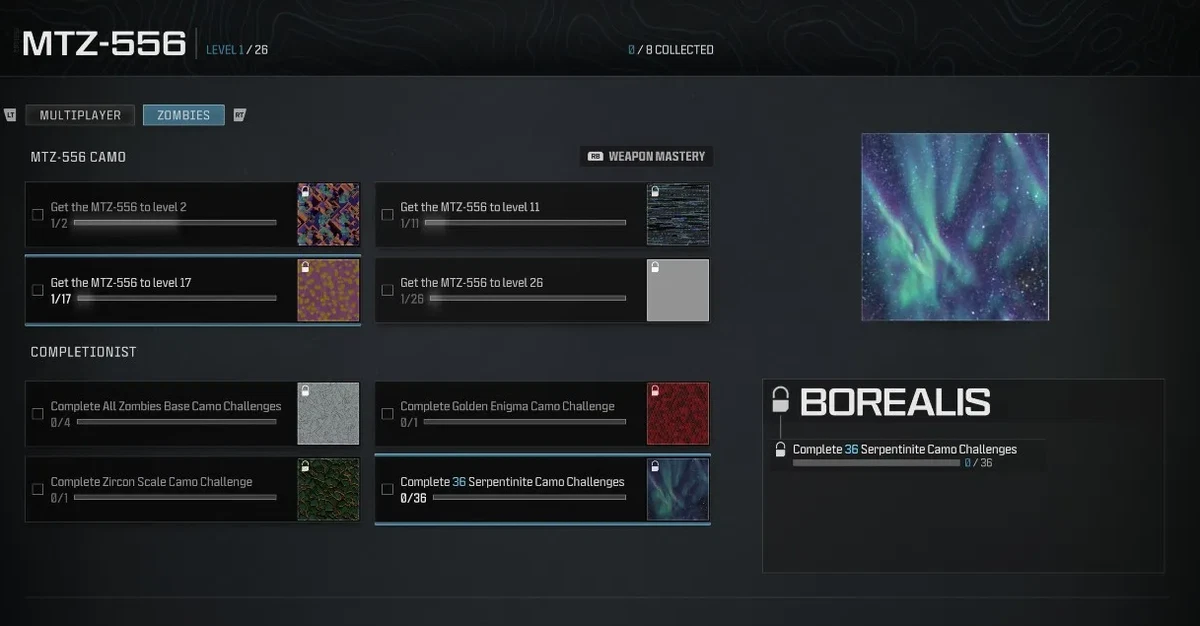Tick checkbox for Golden Enigma Camo Challenge

(x=387, y=413)
